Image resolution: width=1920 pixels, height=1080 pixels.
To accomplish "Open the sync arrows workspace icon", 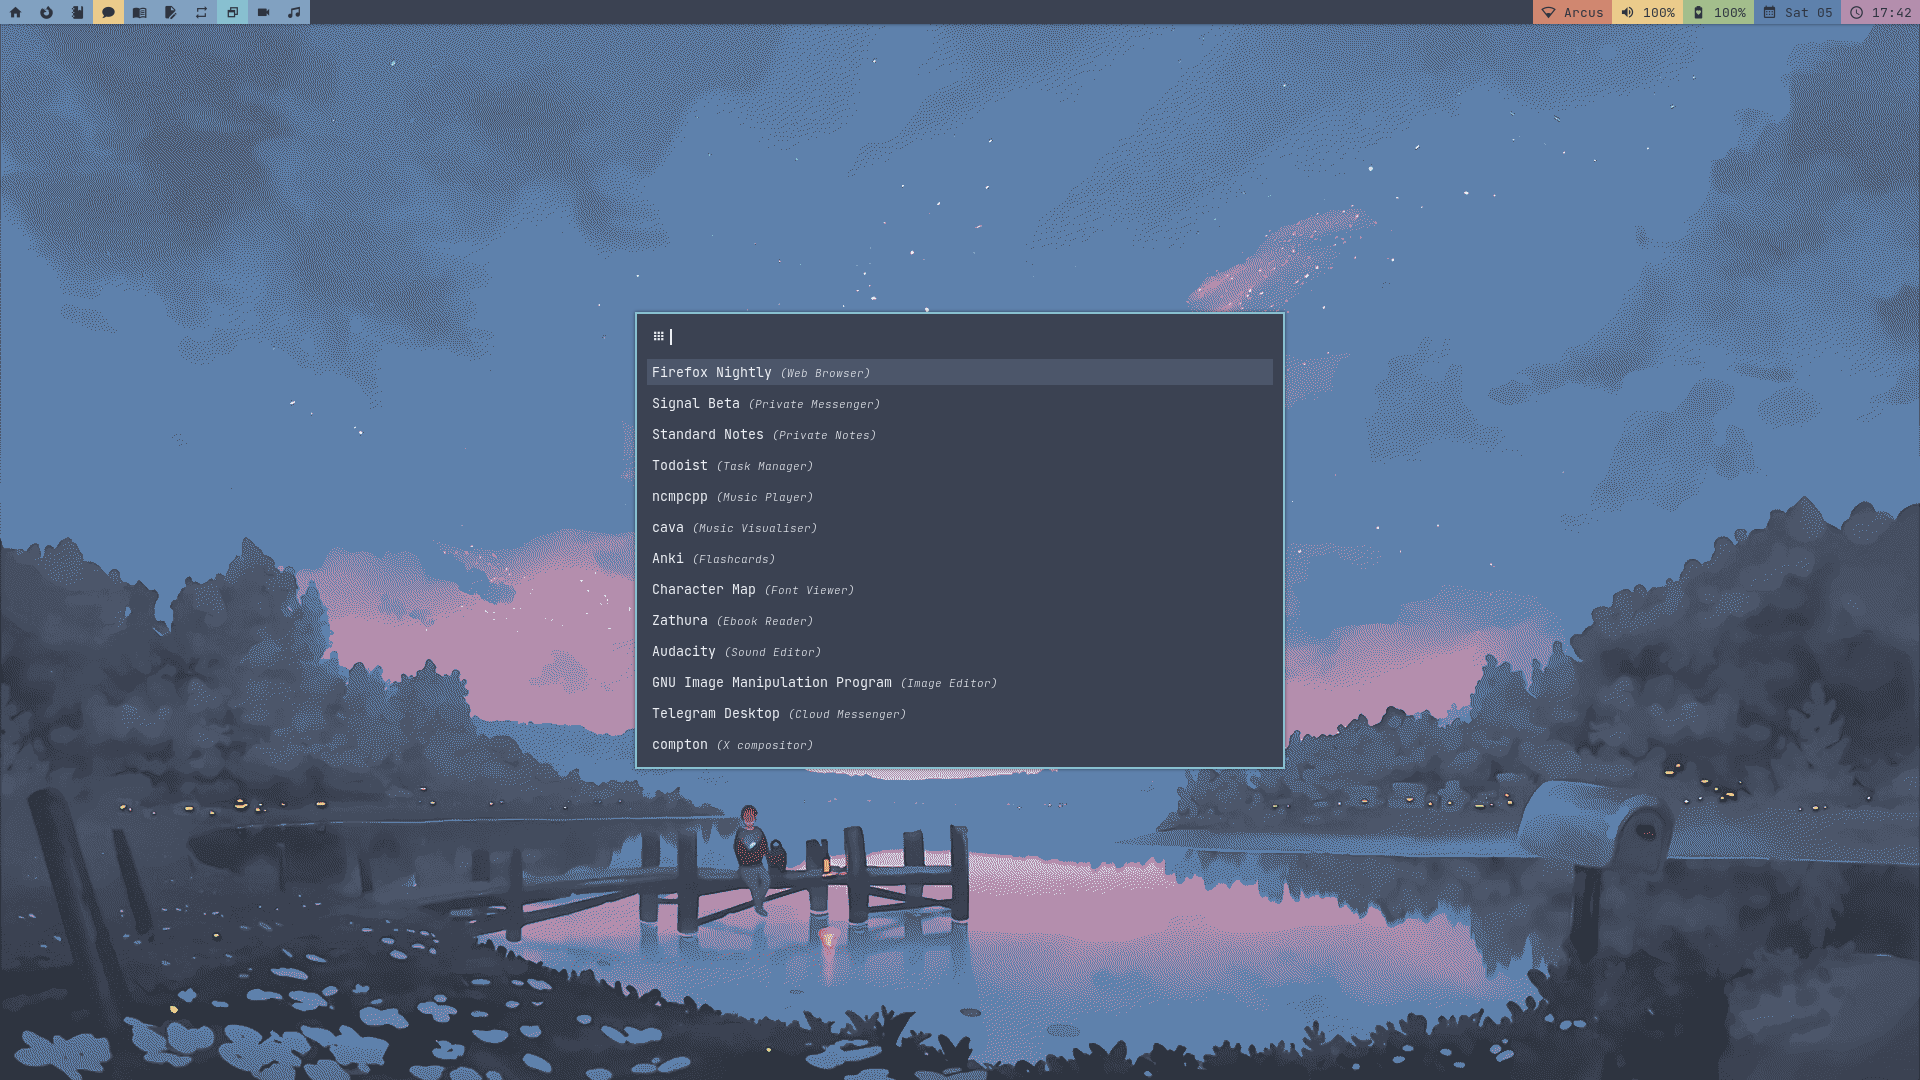I will (201, 12).
